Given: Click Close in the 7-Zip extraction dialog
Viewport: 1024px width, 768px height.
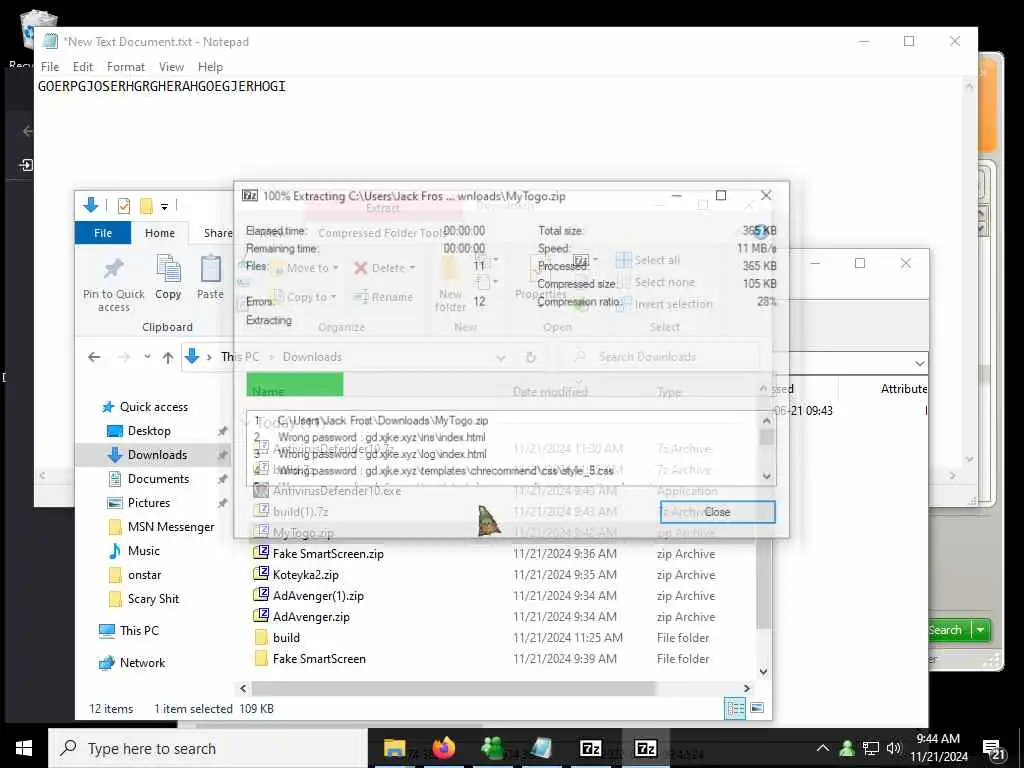Looking at the screenshot, I should tap(718, 512).
